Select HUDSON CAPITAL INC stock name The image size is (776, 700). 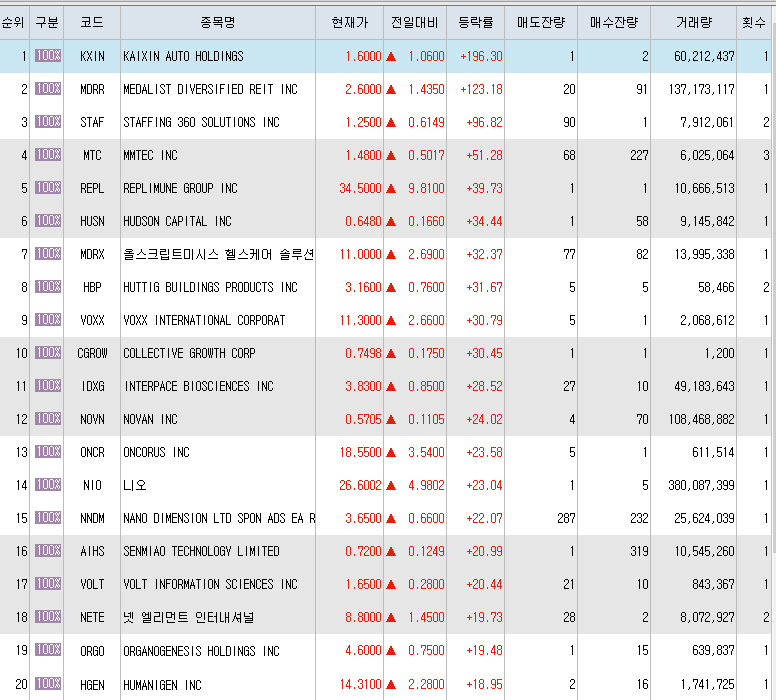pos(177,221)
